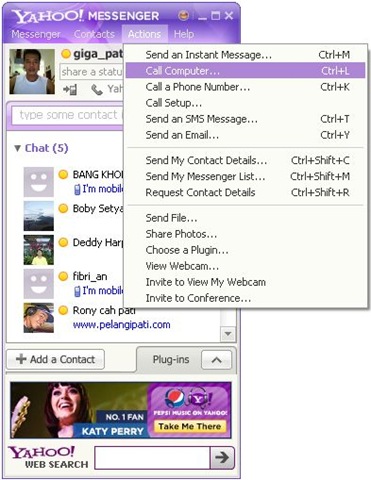Select contact Deddy Harp
The height and width of the screenshot is (480, 371).
click(x=98, y=242)
